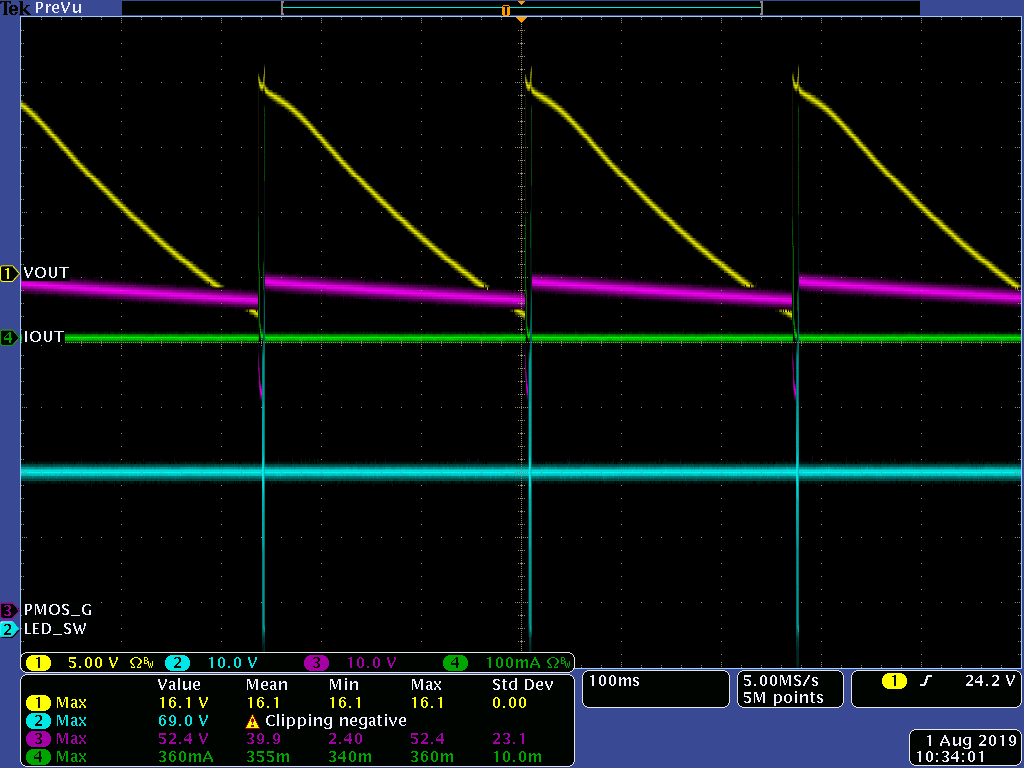The image size is (1024, 768).
Task: Click the trigger source channel 1 badge
Action: click(894, 681)
